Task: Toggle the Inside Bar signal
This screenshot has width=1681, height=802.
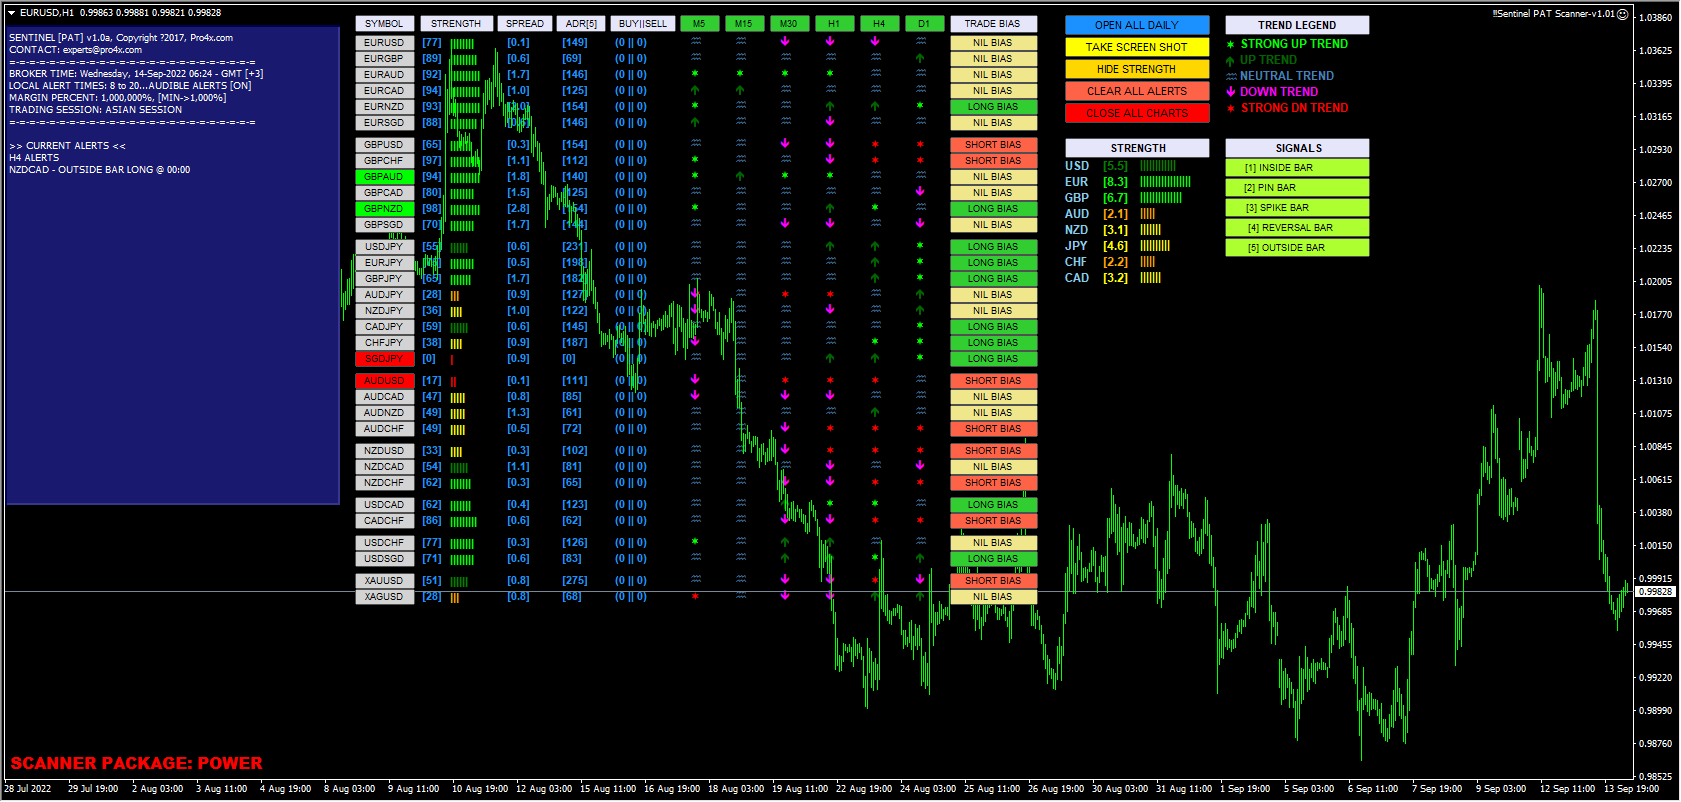Action: 1296,168
